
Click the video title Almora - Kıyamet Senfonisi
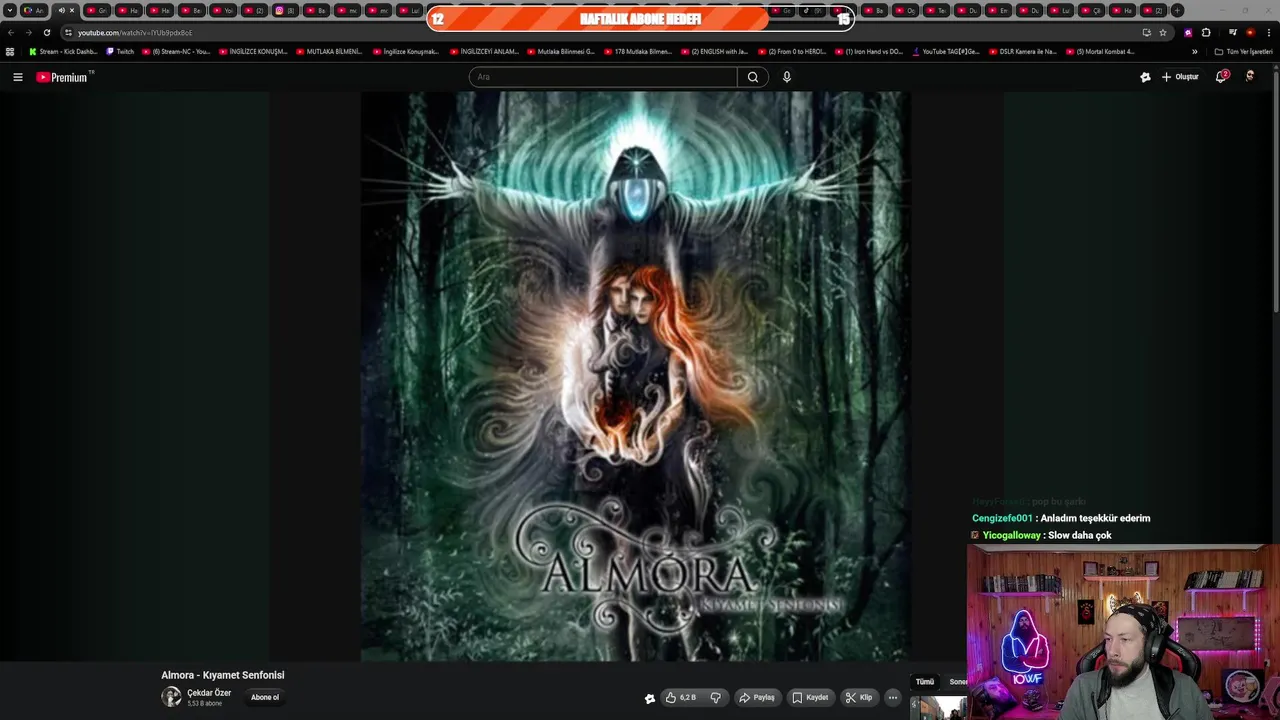point(223,675)
